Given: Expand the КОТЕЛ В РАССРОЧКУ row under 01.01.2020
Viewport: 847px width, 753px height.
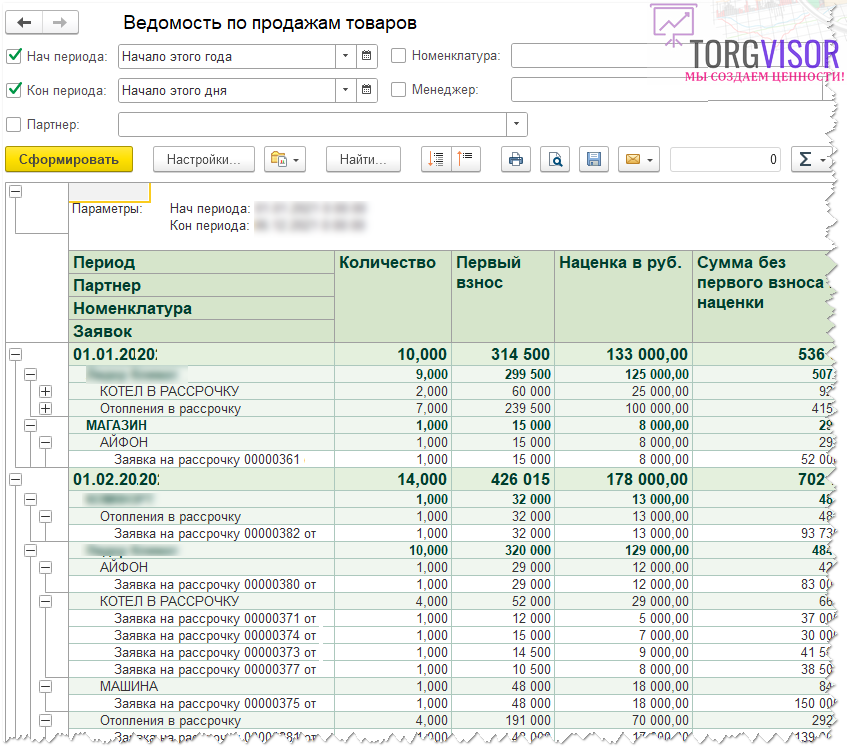Looking at the screenshot, I should pos(46,391).
